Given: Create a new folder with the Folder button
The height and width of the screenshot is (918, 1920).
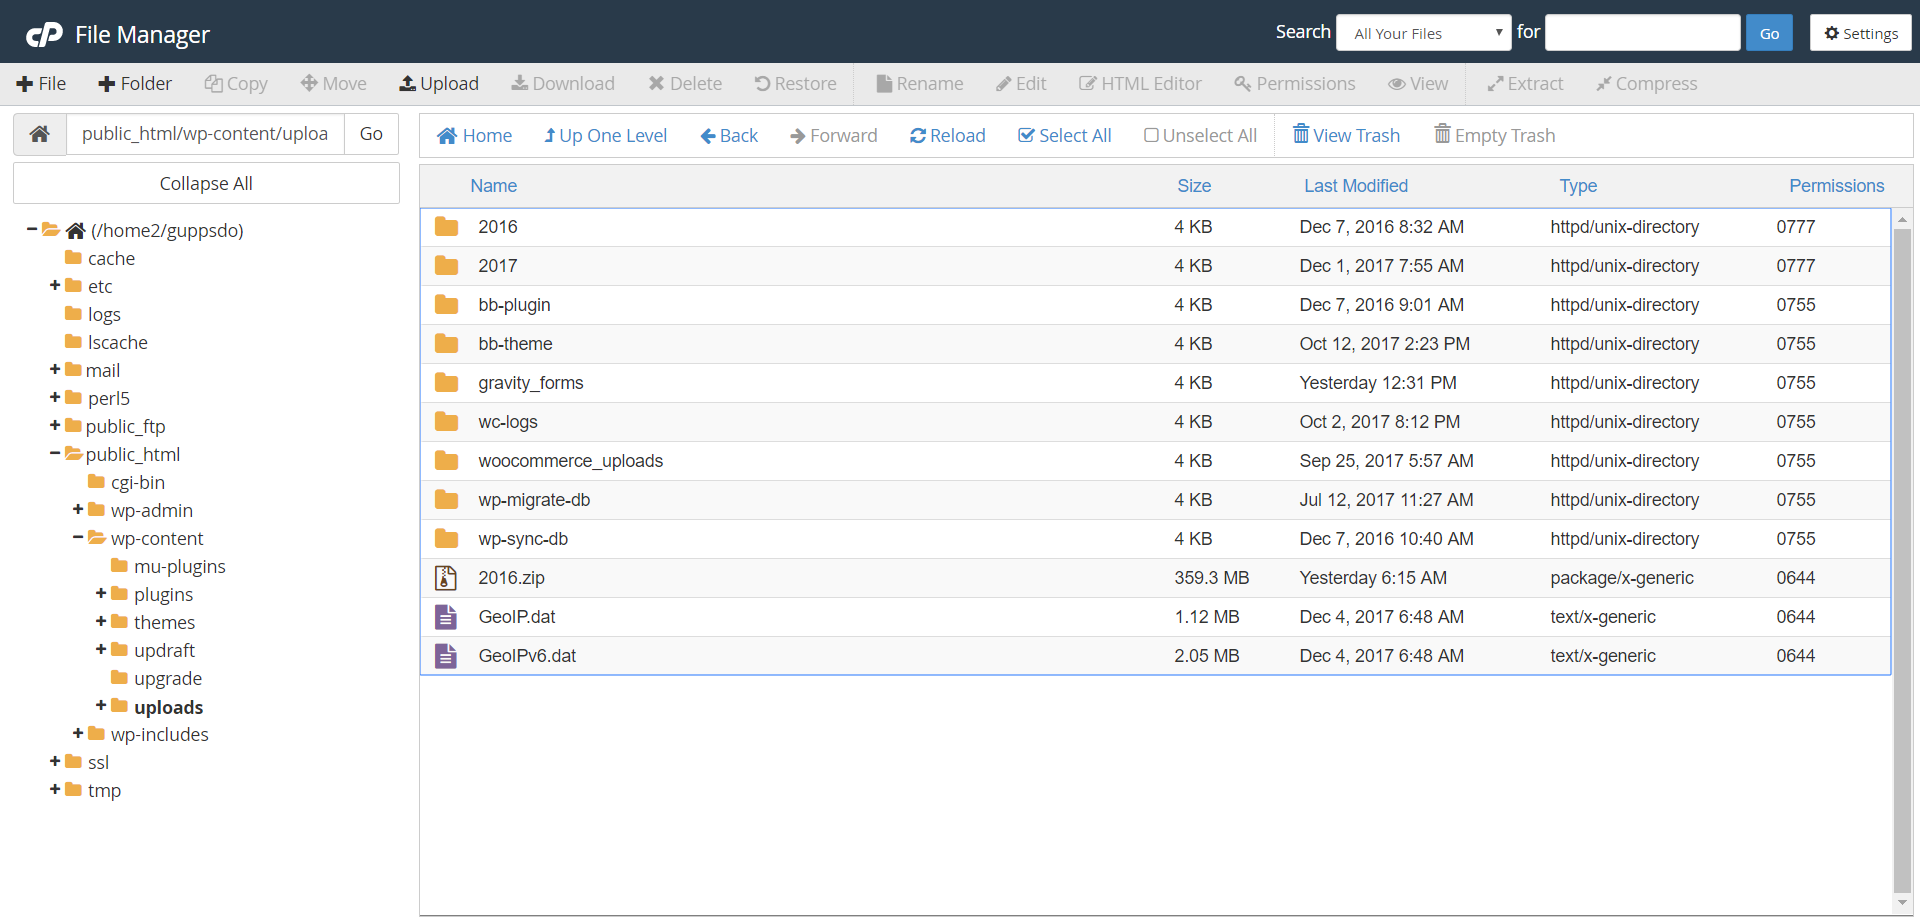Looking at the screenshot, I should click(135, 84).
